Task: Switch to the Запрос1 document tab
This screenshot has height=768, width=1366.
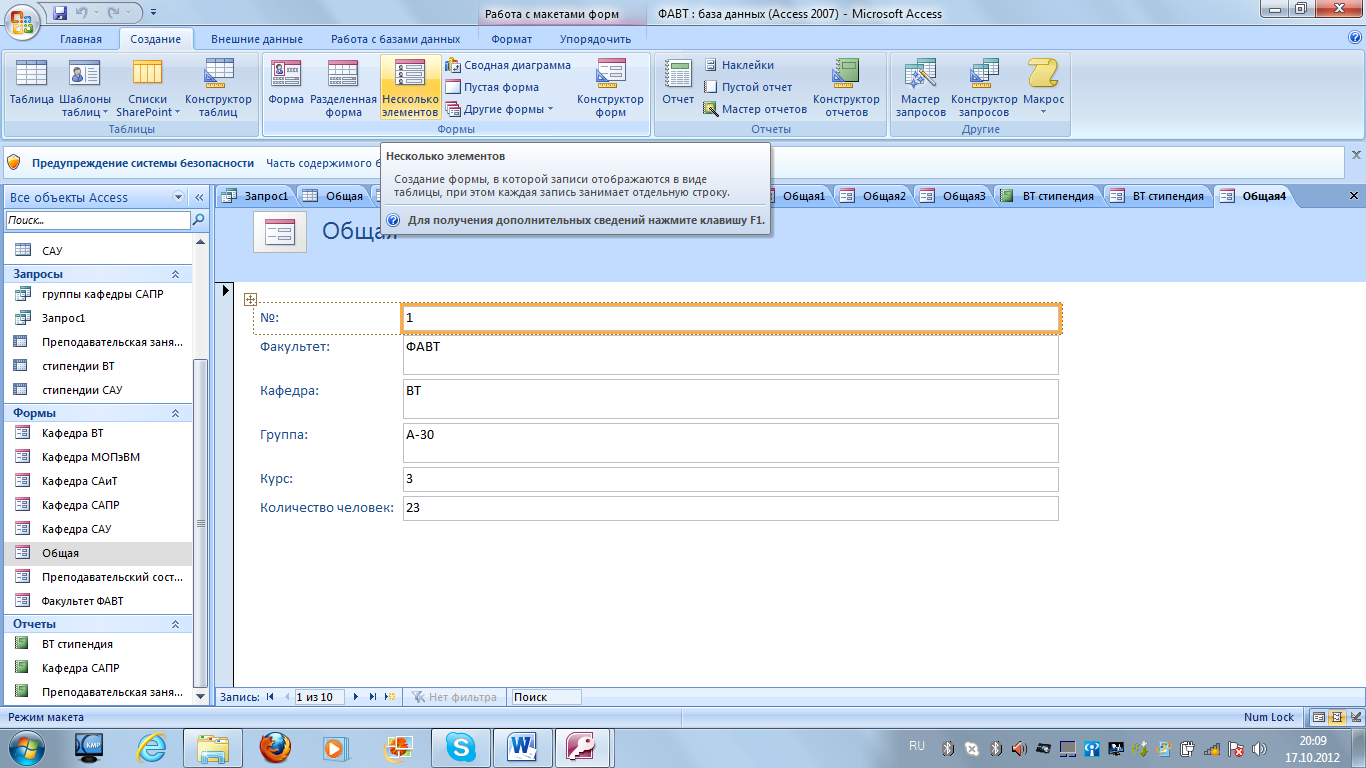Action: coord(257,196)
